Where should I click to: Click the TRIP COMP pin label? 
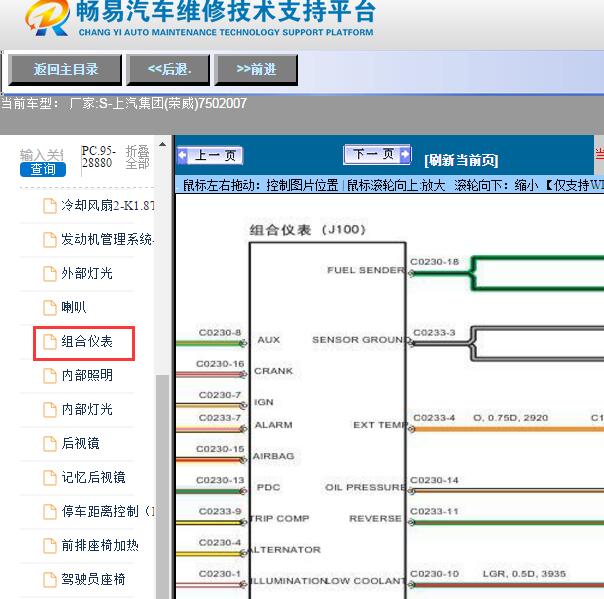click(x=280, y=518)
